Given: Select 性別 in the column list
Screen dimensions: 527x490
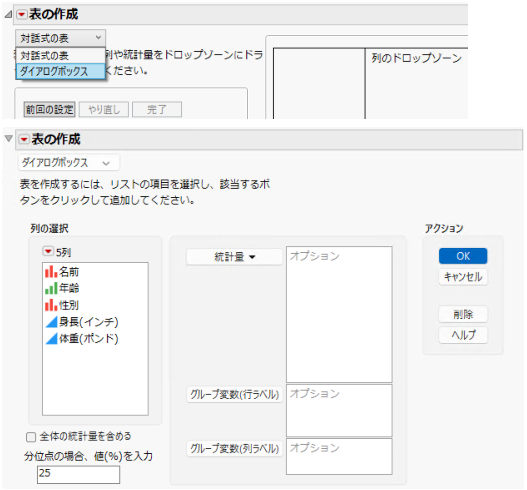Looking at the screenshot, I should [69, 305].
